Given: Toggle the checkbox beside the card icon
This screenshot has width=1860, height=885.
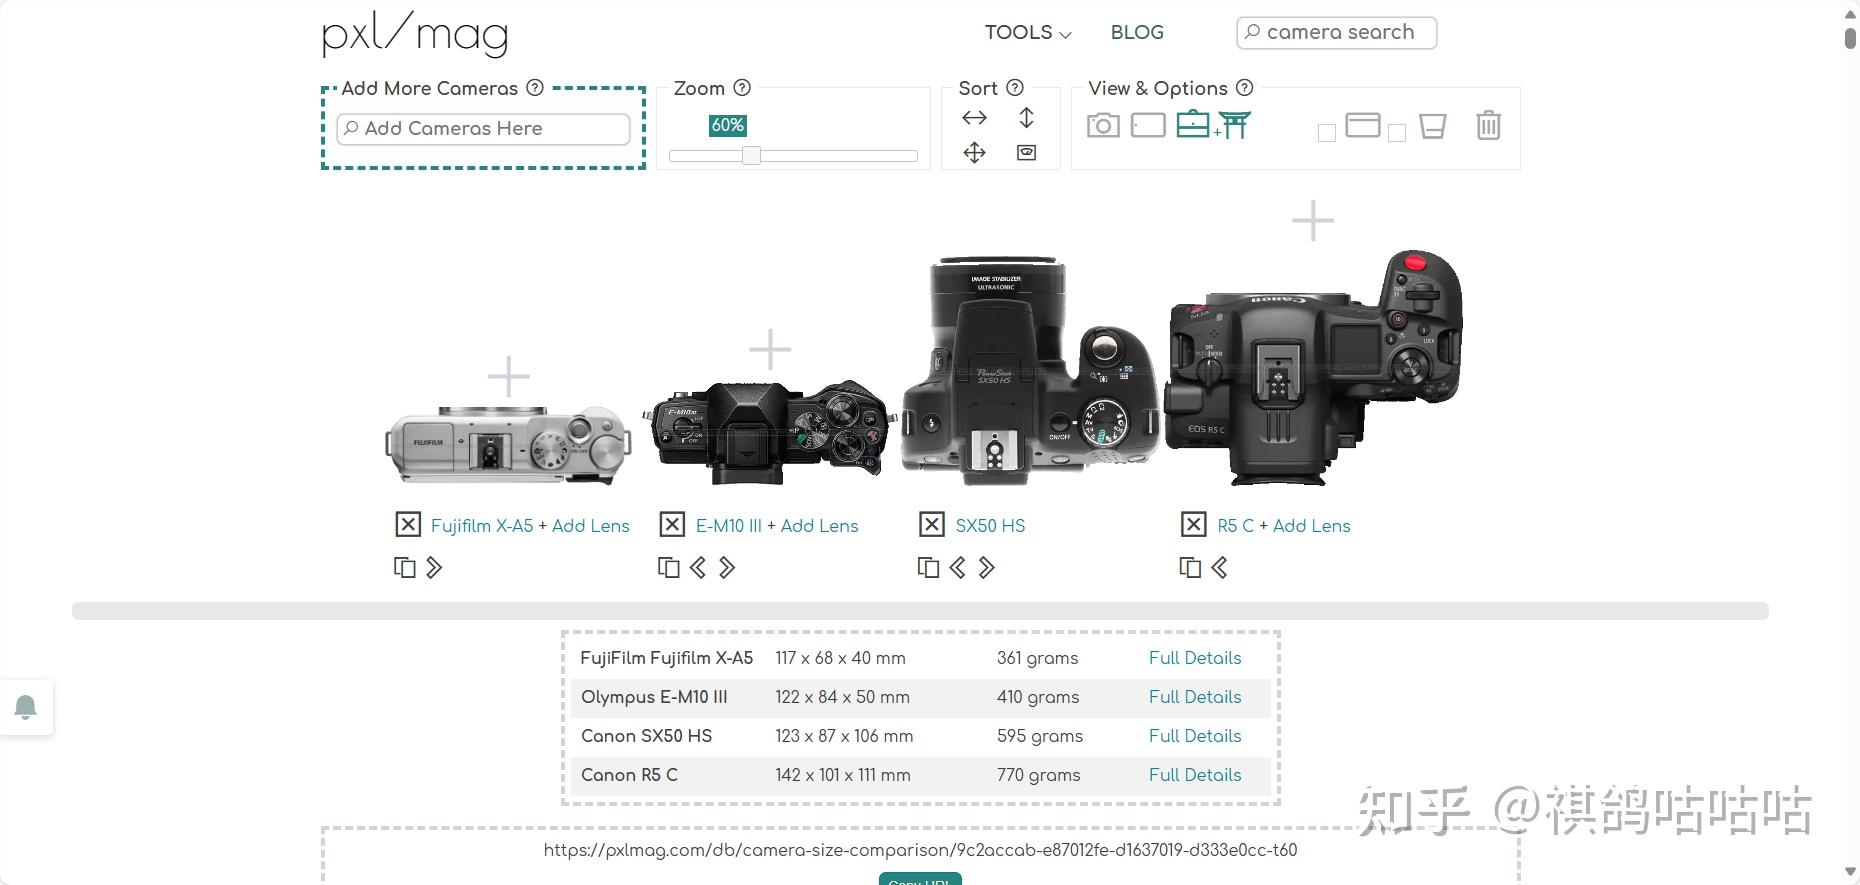Looking at the screenshot, I should pos(1327,133).
